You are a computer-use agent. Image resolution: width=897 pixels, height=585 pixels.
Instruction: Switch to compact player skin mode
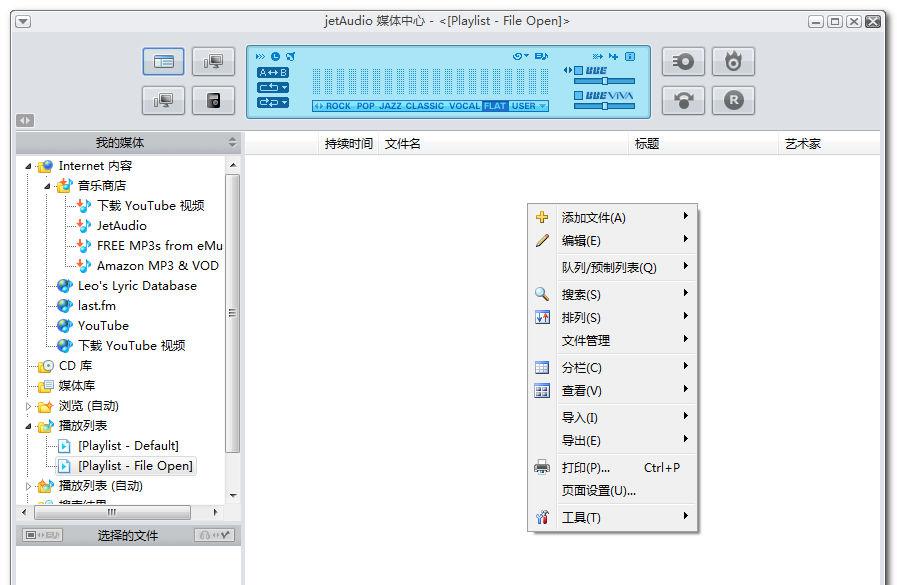tap(213, 101)
